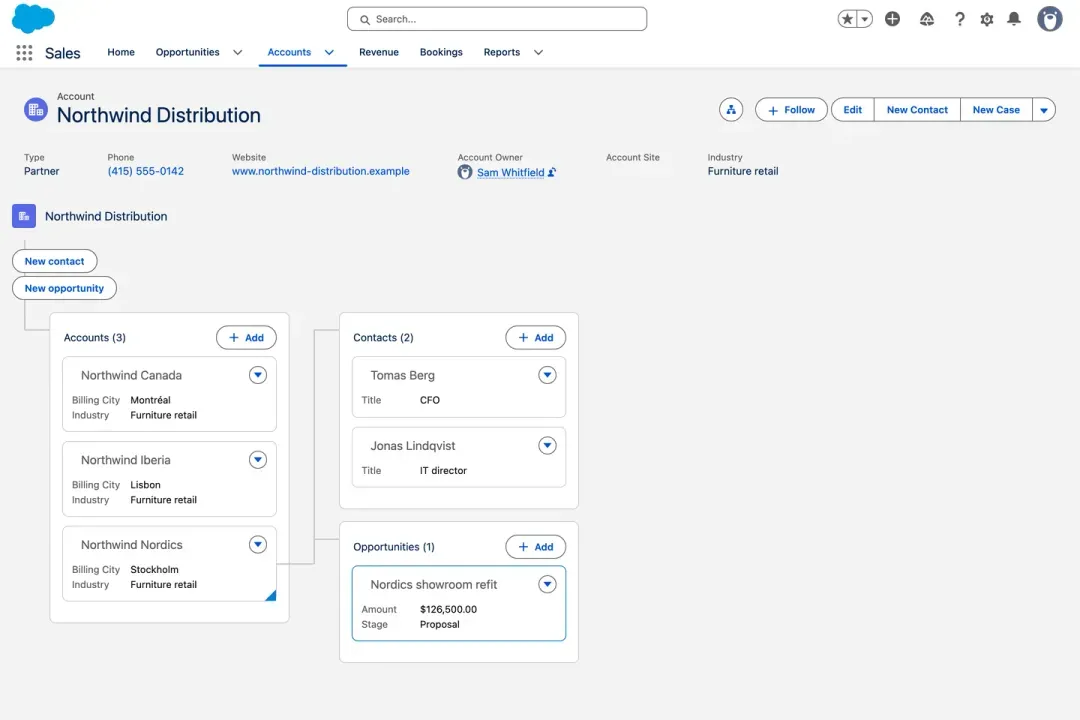Open the Northwind Iberia account
The width and height of the screenshot is (1080, 720).
click(125, 460)
